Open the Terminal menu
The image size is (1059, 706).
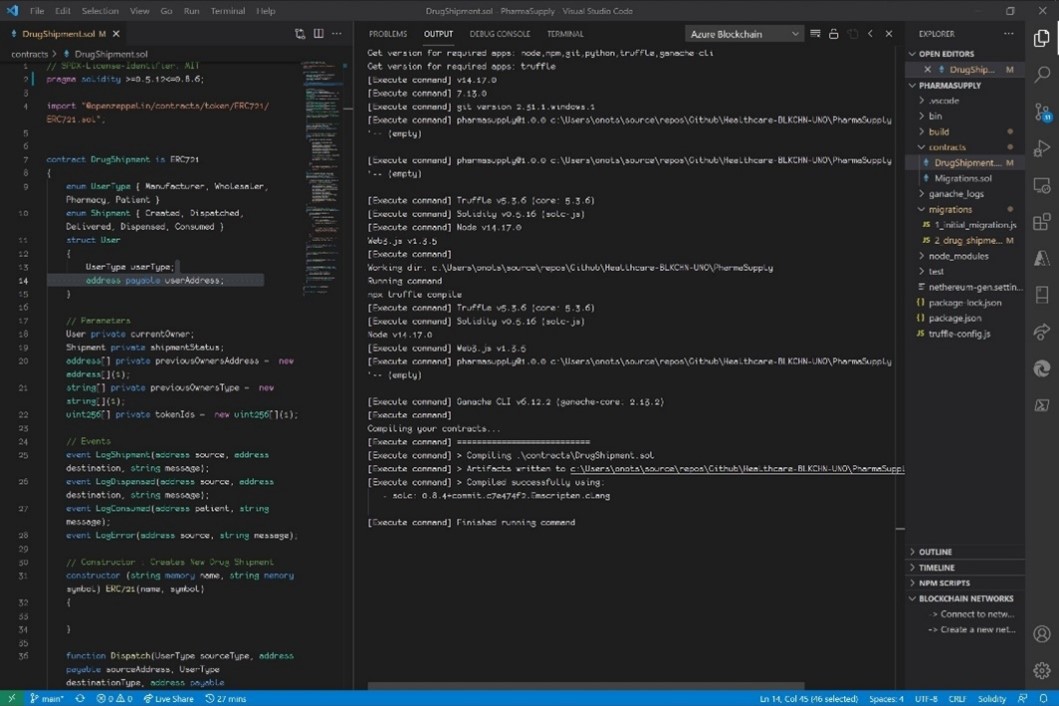point(227,11)
